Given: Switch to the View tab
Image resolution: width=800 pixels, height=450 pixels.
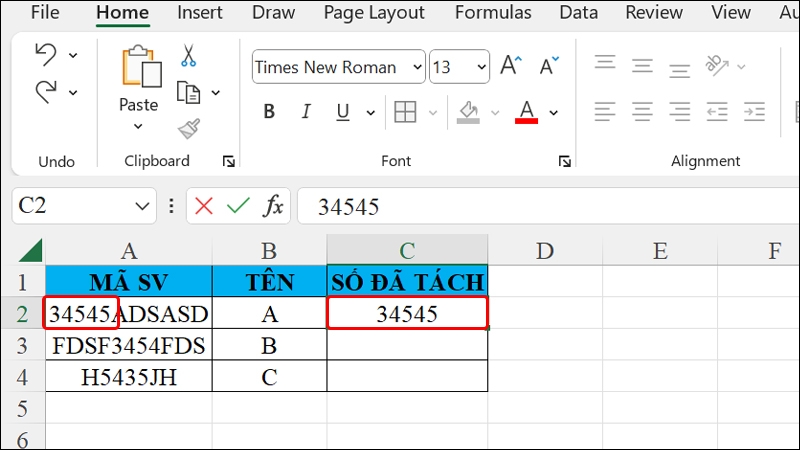Looking at the screenshot, I should pos(731,12).
